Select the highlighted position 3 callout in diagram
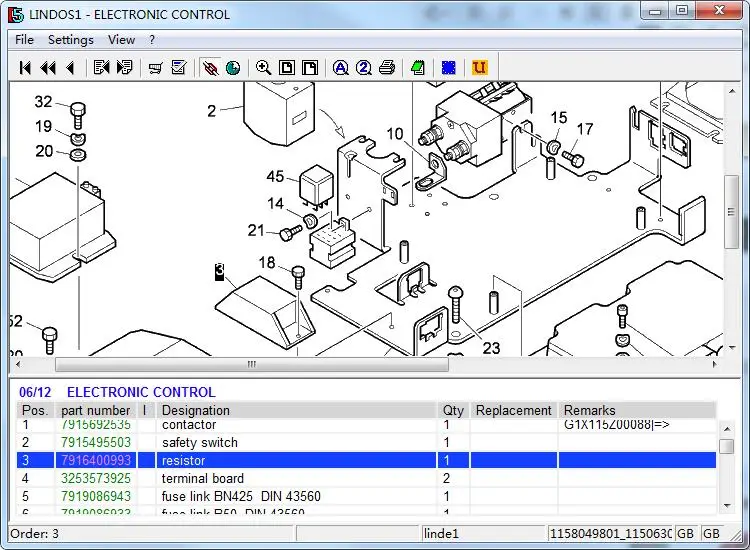 point(220,272)
